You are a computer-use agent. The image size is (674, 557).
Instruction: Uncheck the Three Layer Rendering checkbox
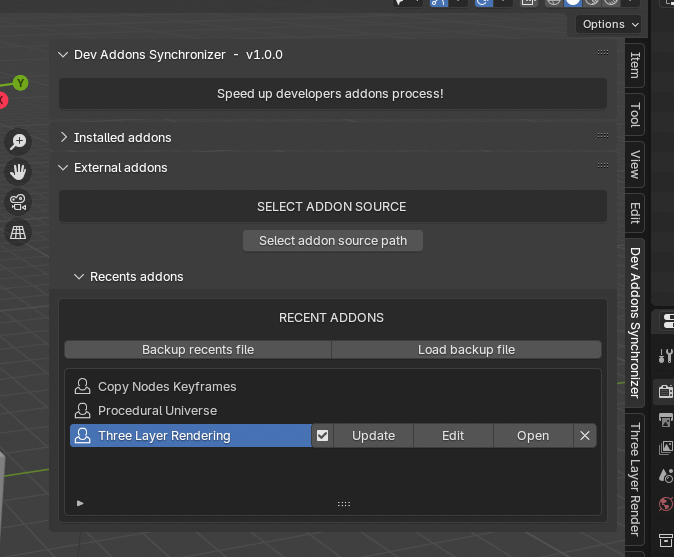(322, 436)
